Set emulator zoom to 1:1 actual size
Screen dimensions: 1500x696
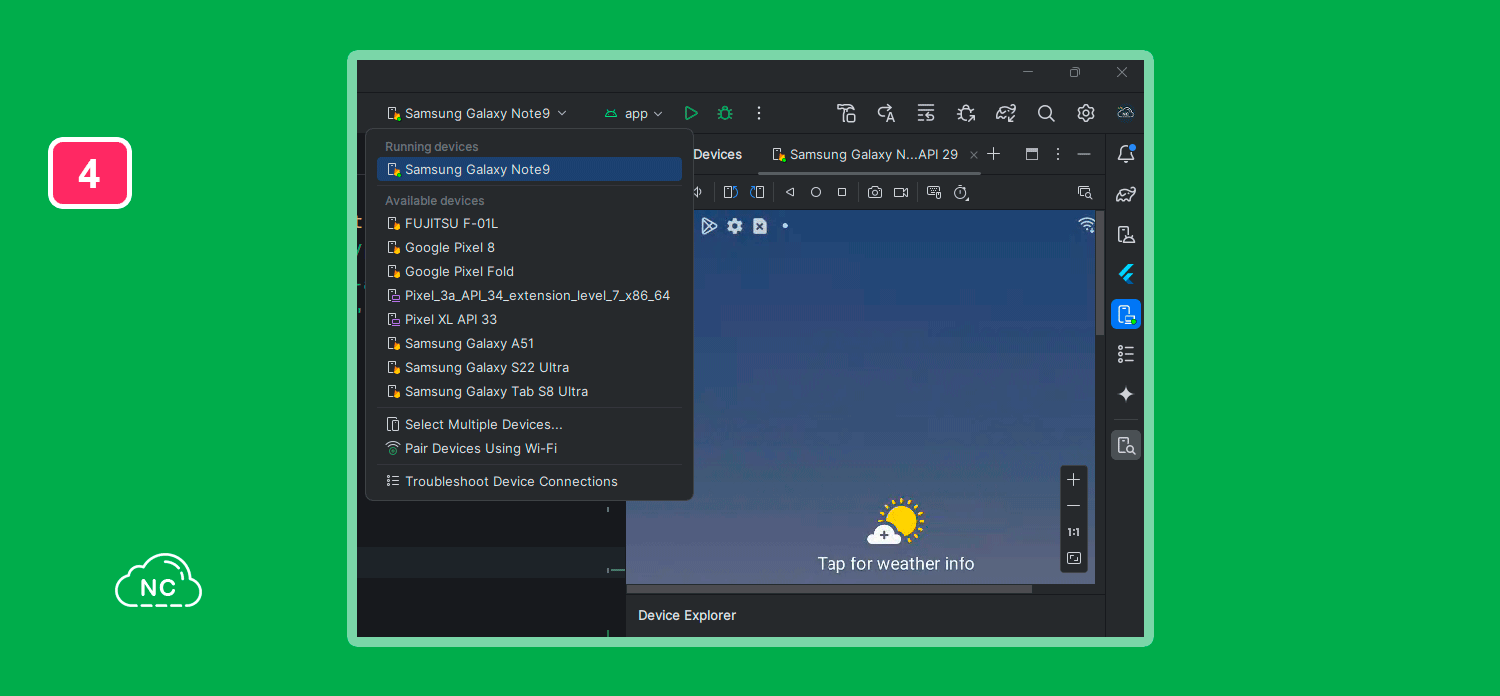[x=1074, y=532]
